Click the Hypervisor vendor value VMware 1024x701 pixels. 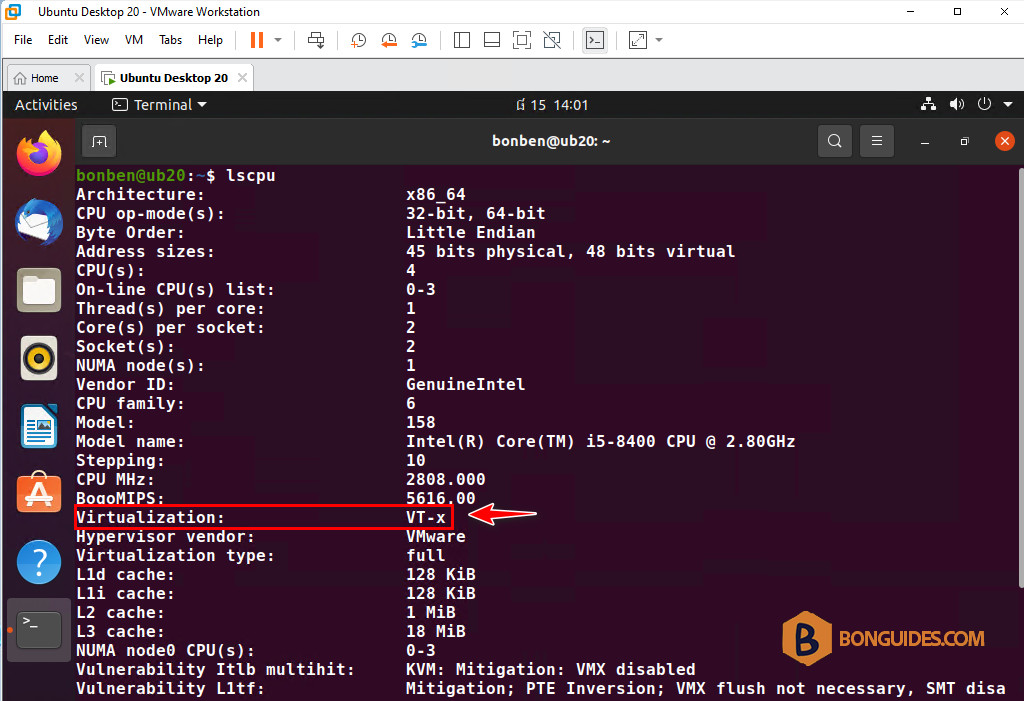pyautogui.click(x=436, y=536)
